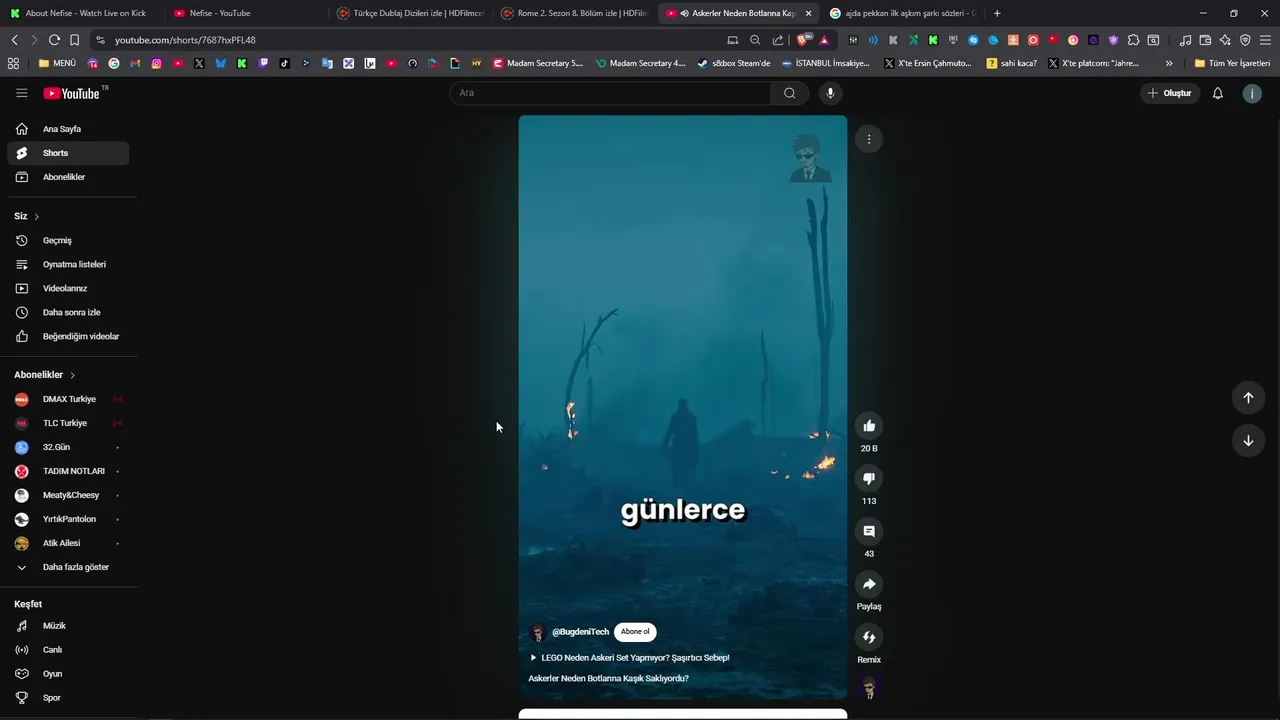This screenshot has height=720, width=1280.
Task: Open Beğendiğim videolar
Action: point(68,336)
